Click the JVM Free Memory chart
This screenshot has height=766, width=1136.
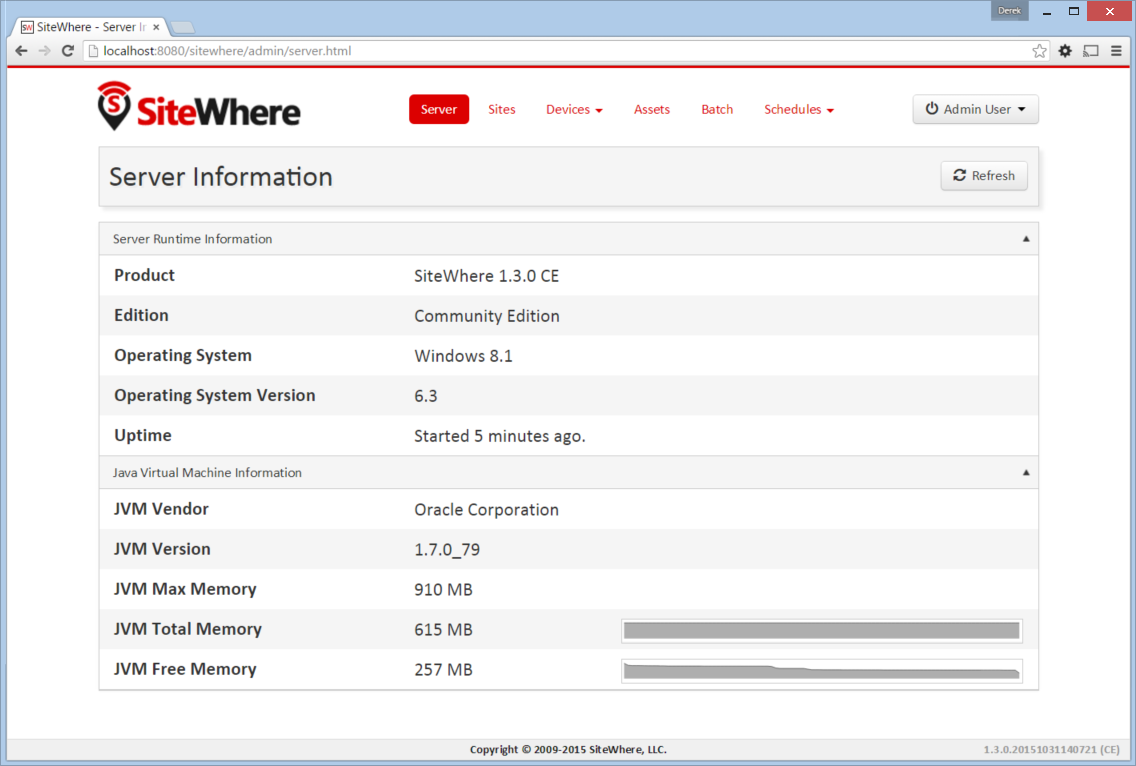[822, 671]
